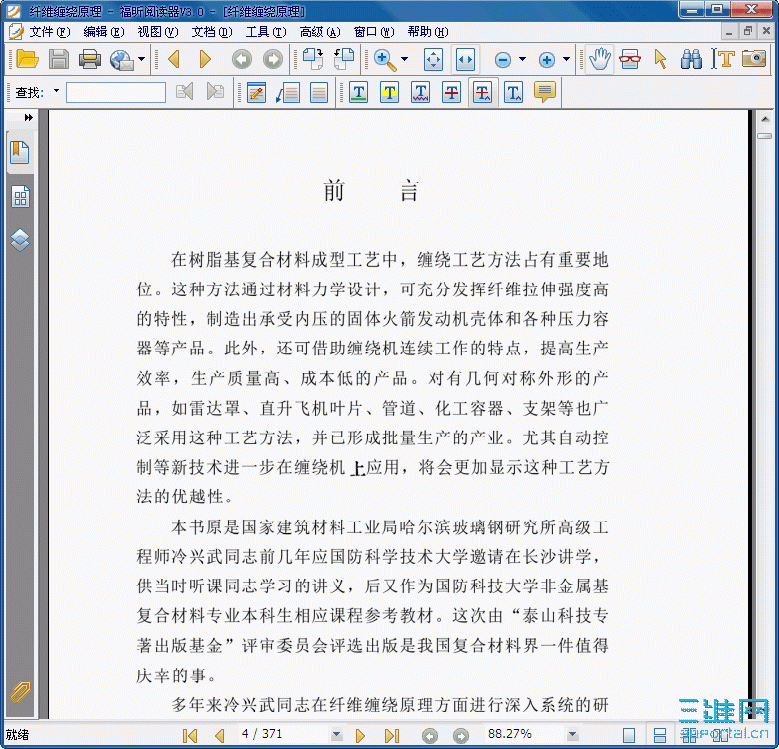Screen dimensions: 779x749
Task: Add a yellow comment note
Action: 545,92
